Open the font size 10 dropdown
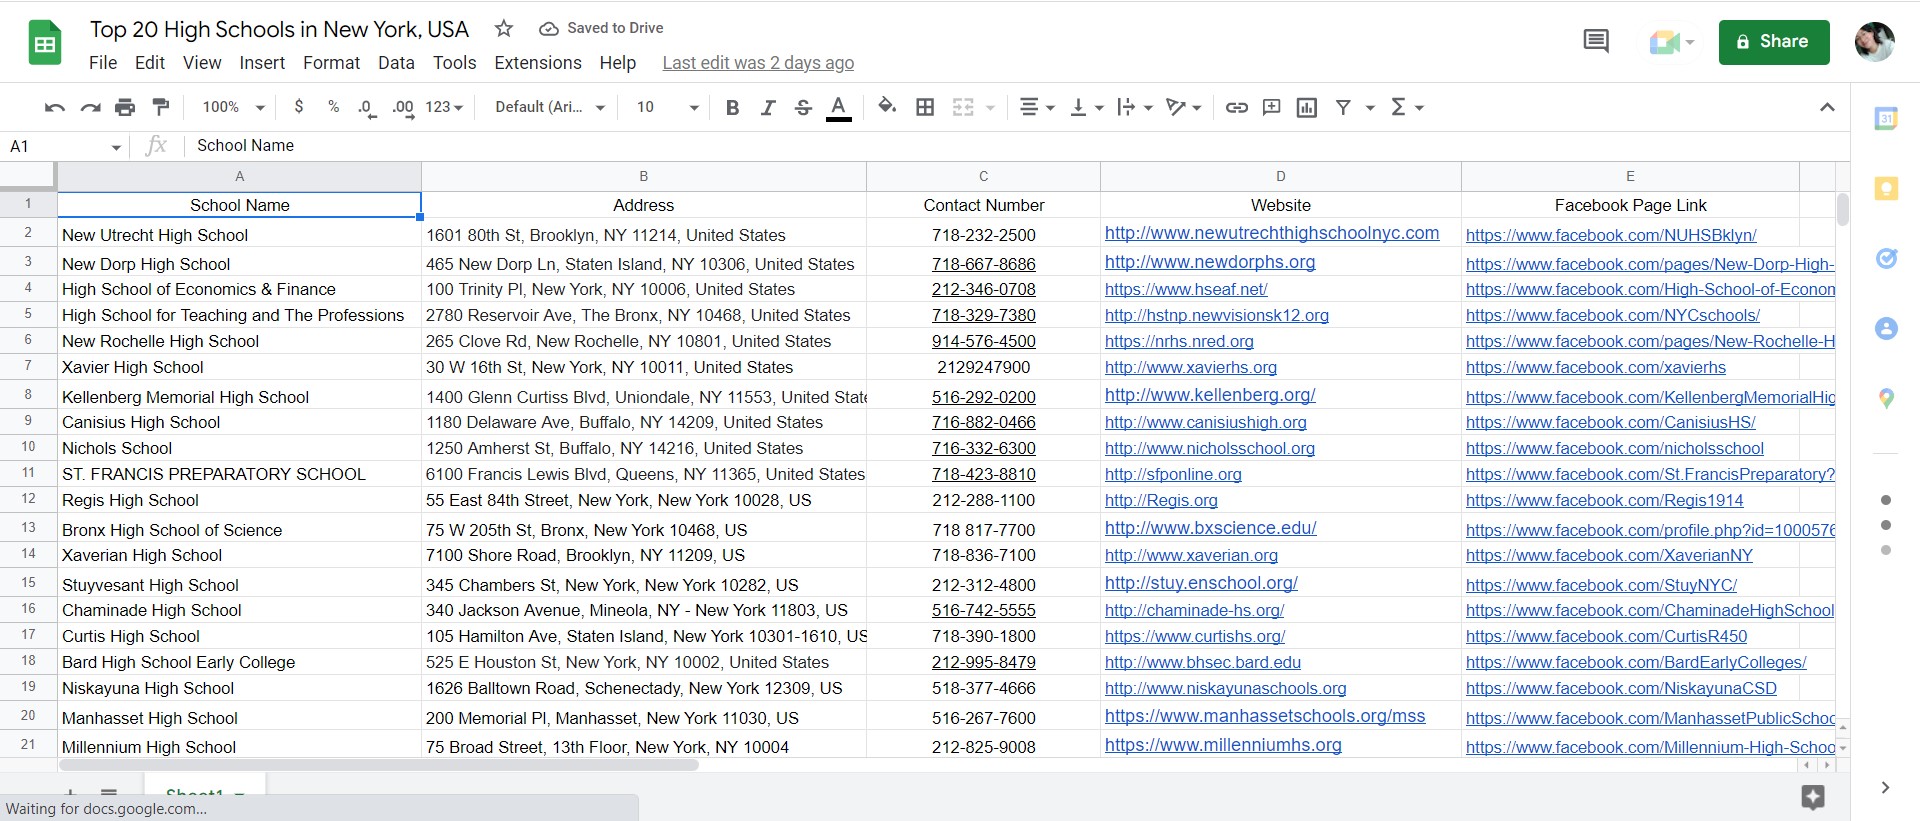Viewport: 1920px width, 821px height. tap(667, 107)
